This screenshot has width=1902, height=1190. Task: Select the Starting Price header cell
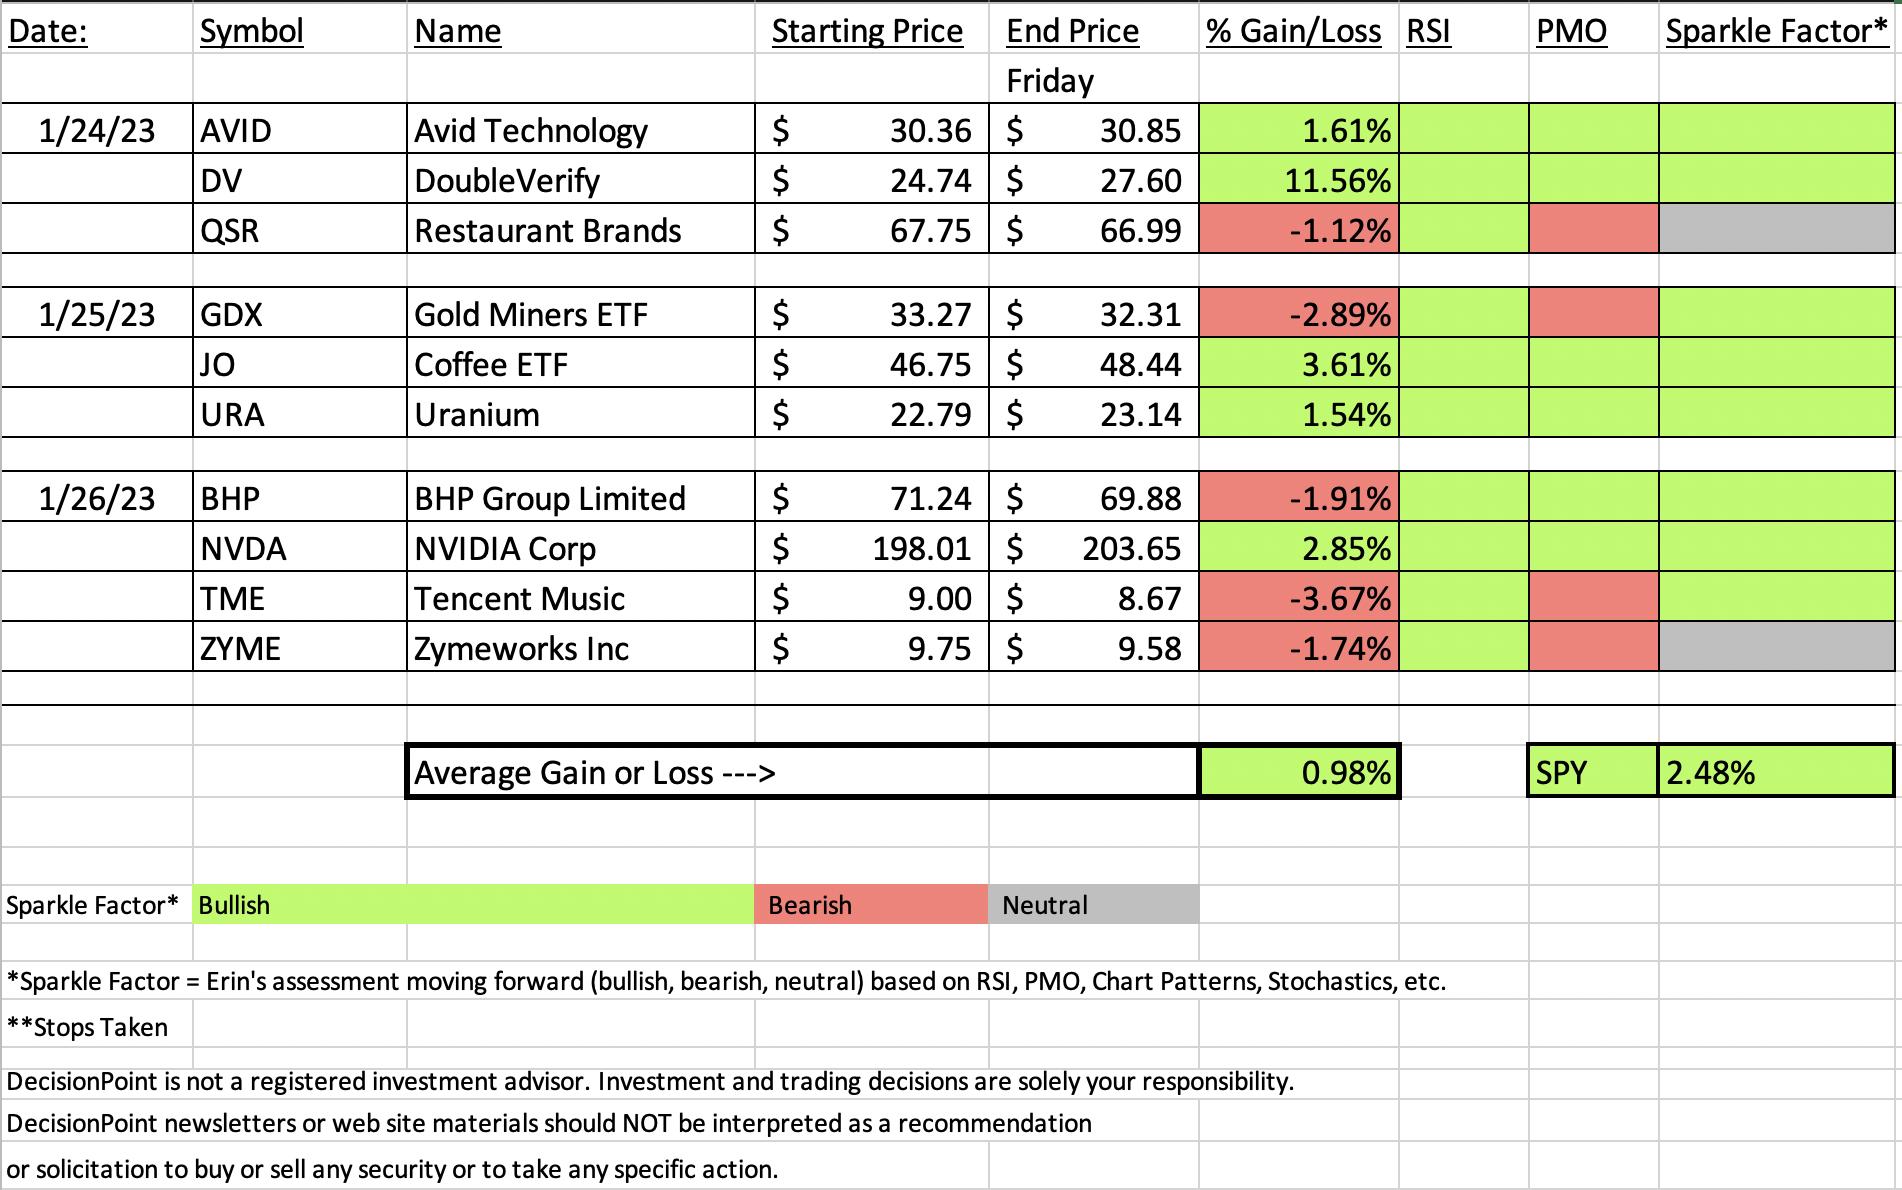click(x=872, y=30)
